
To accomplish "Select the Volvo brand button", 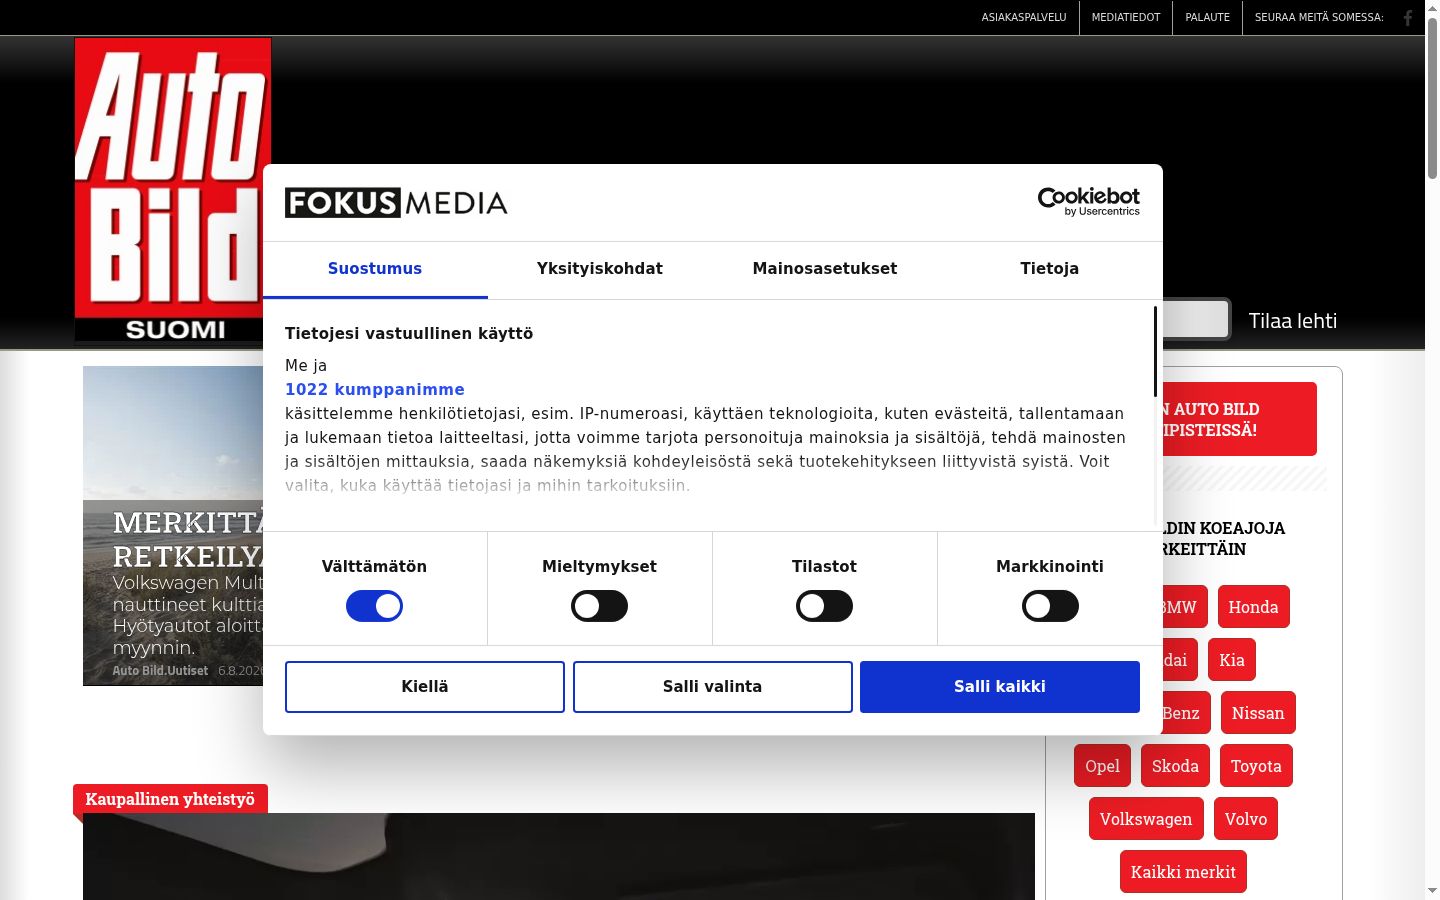I will click(x=1246, y=819).
